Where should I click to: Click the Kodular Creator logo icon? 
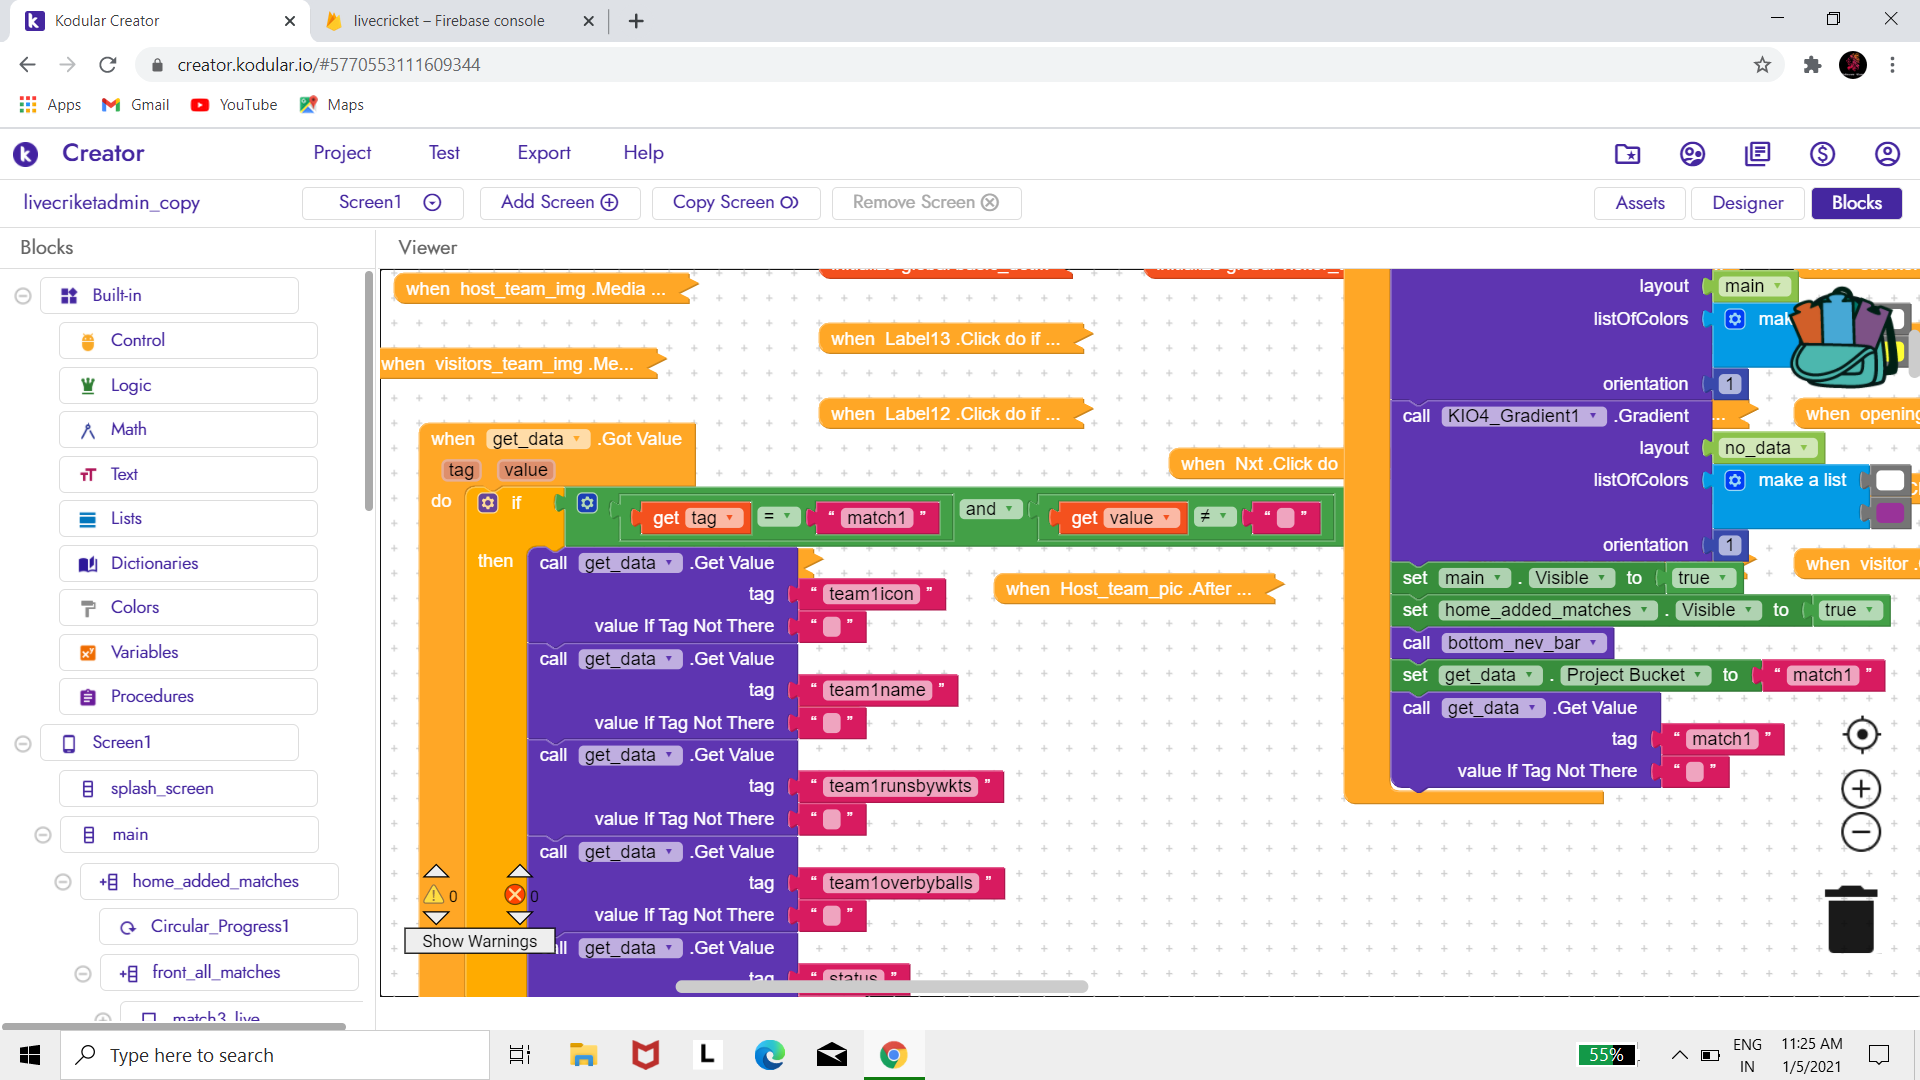26,153
